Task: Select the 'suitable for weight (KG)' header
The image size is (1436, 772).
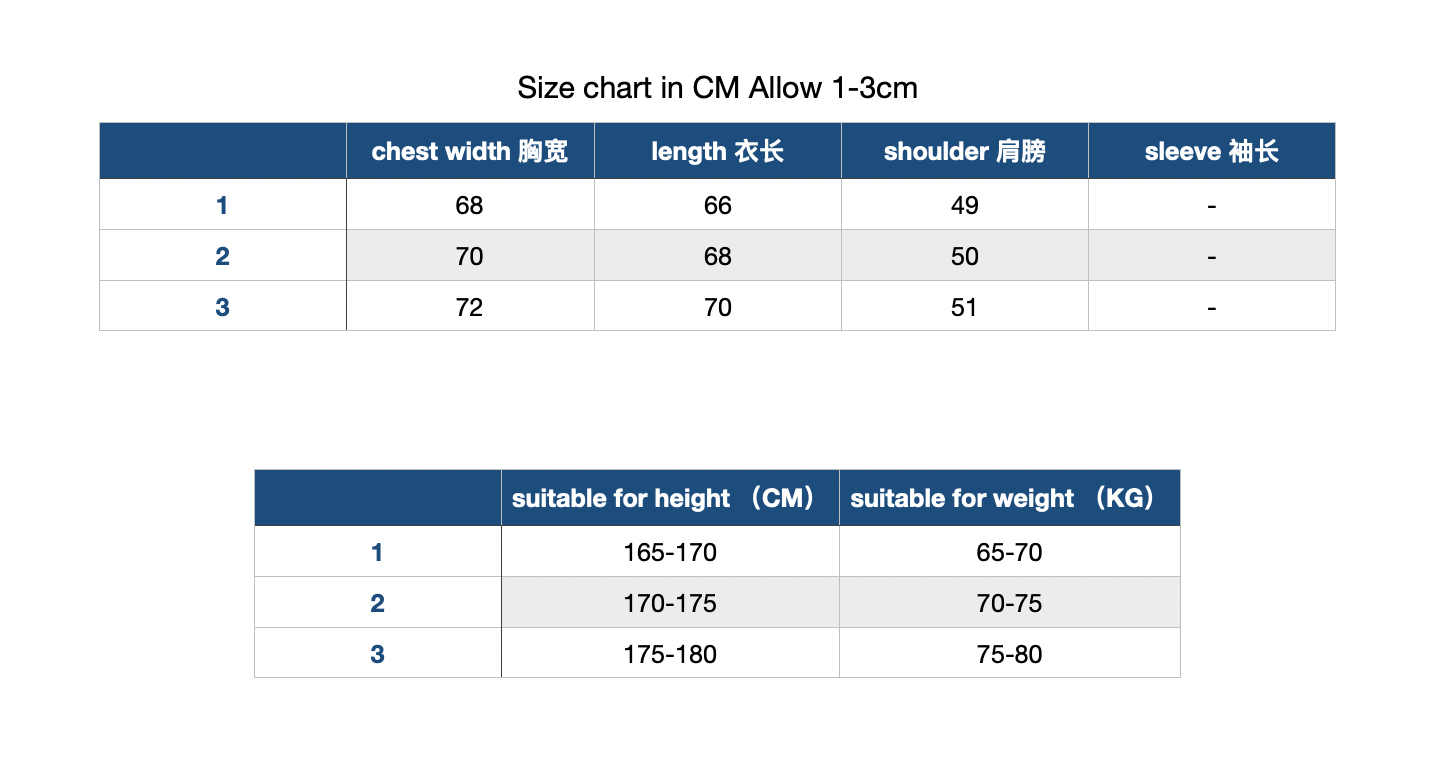Action: pos(1010,498)
